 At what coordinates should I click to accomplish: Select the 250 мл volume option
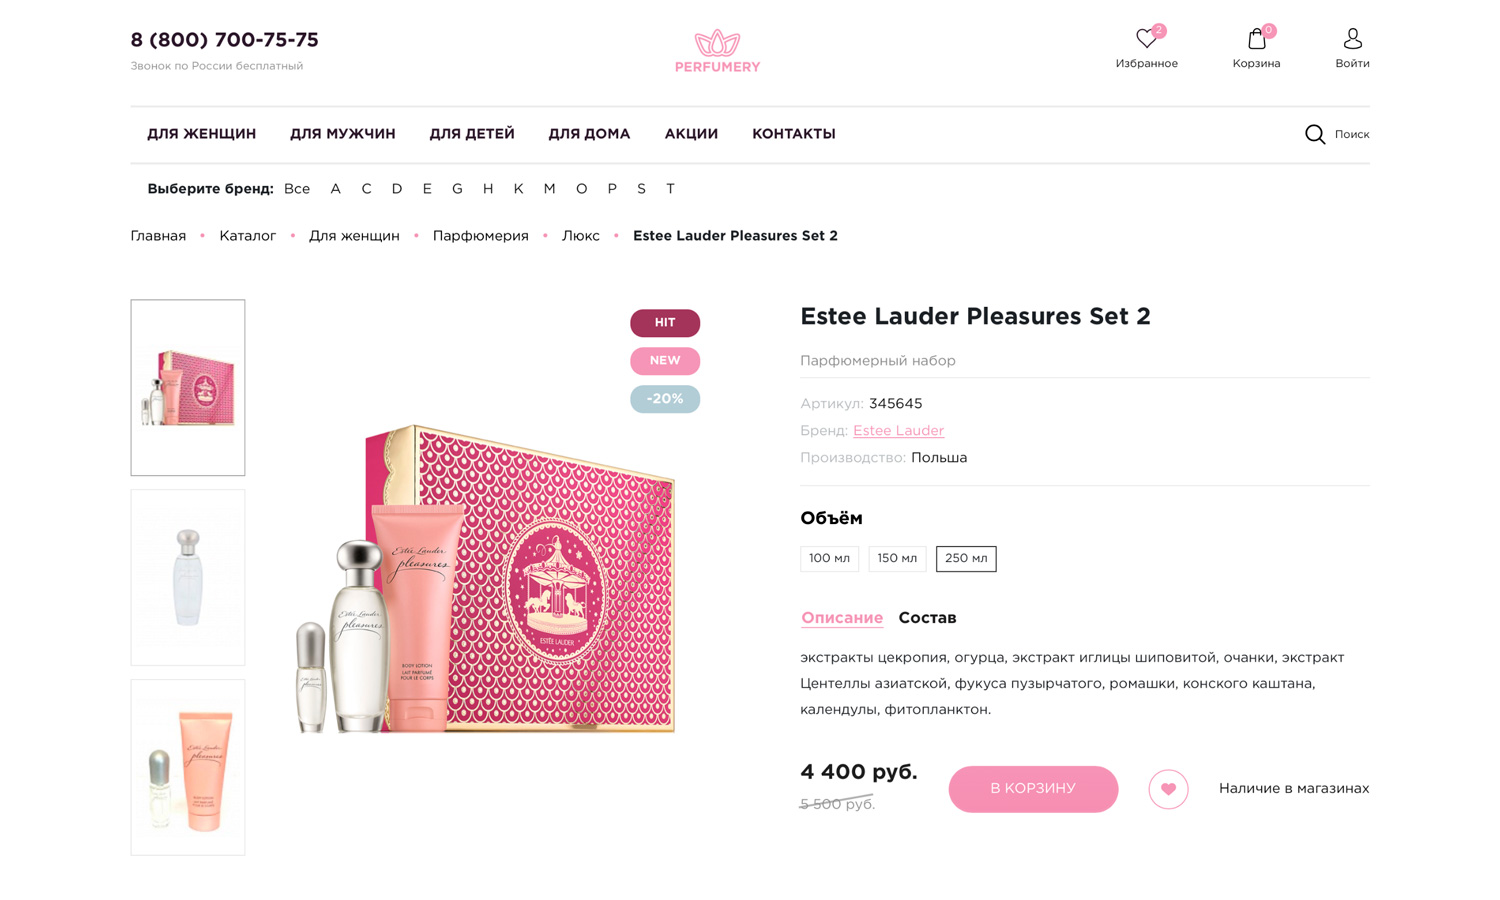click(966, 559)
